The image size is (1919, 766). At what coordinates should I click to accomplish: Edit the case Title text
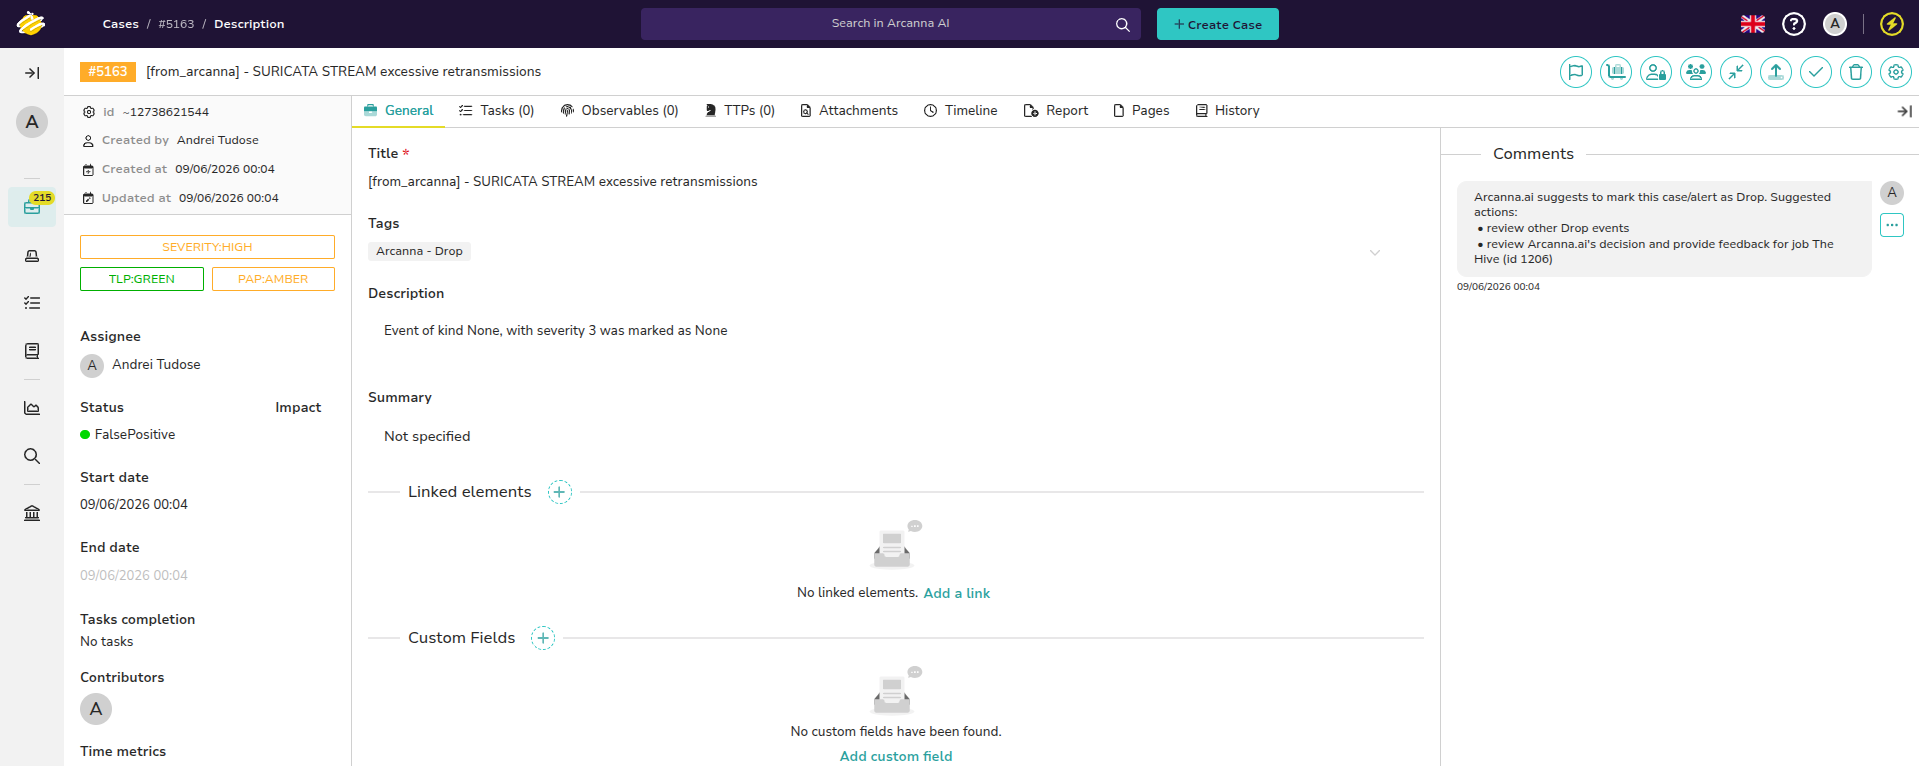[x=563, y=182]
